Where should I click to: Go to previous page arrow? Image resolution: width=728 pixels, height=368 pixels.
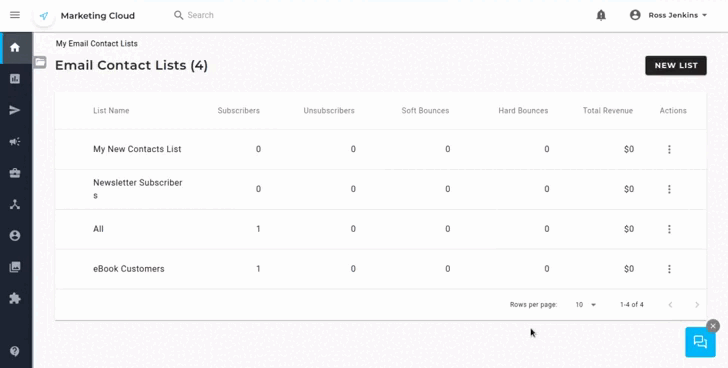pos(670,305)
